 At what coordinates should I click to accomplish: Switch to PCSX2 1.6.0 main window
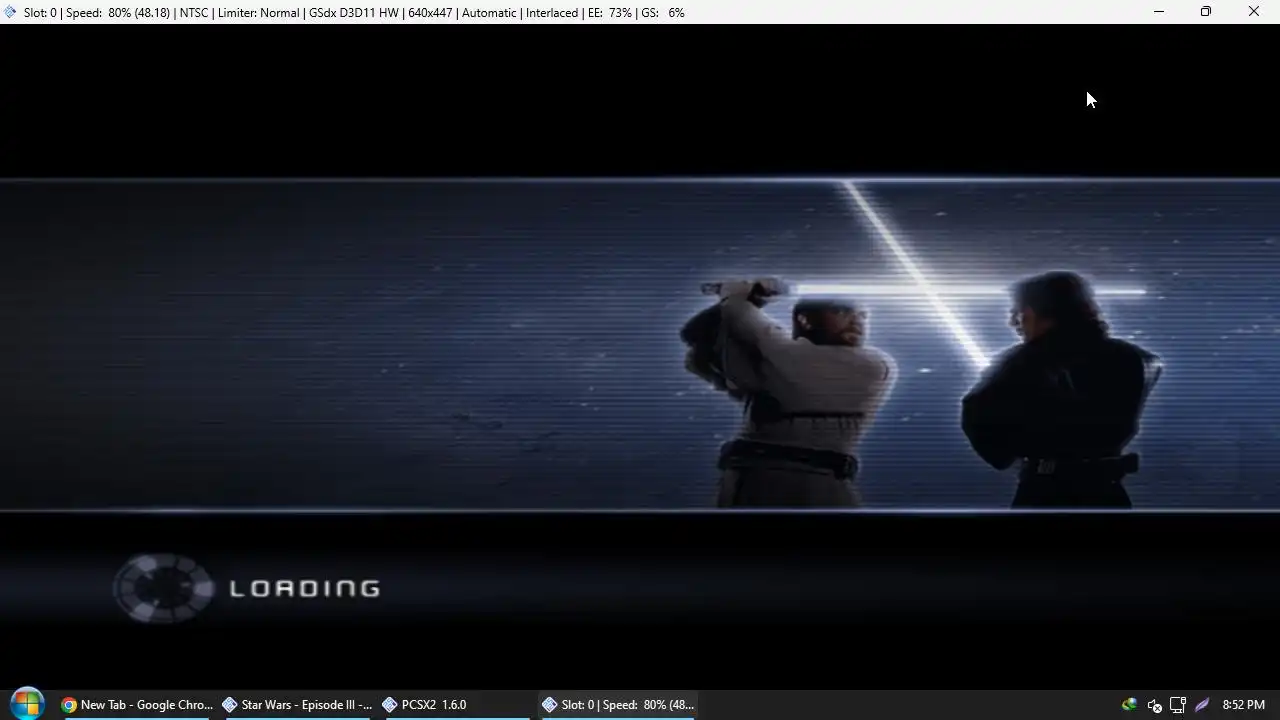(456, 705)
